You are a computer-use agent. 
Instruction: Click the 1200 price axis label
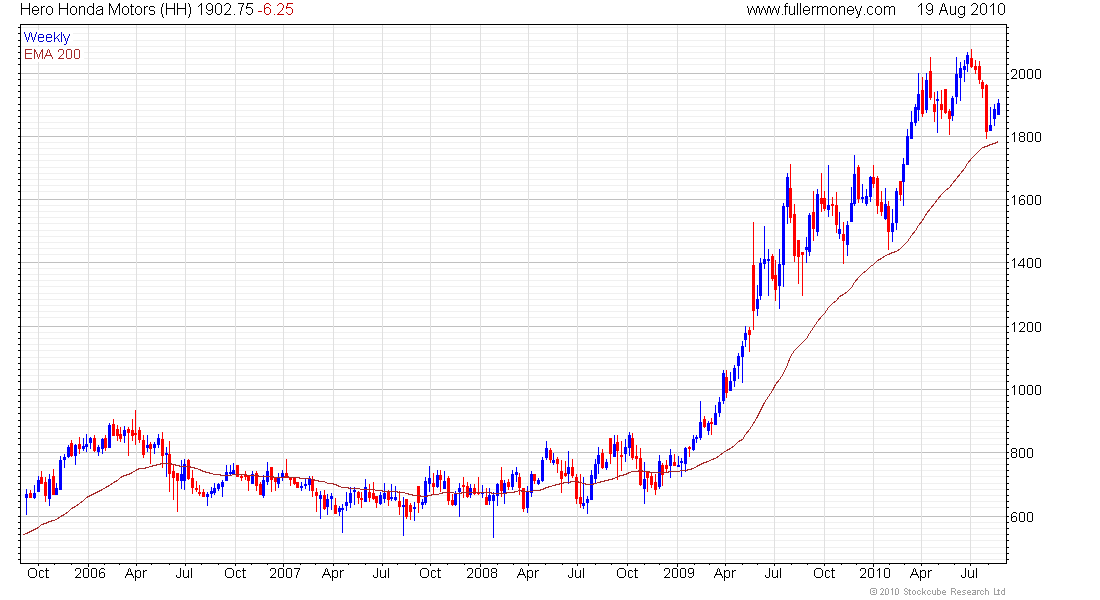coord(1026,327)
